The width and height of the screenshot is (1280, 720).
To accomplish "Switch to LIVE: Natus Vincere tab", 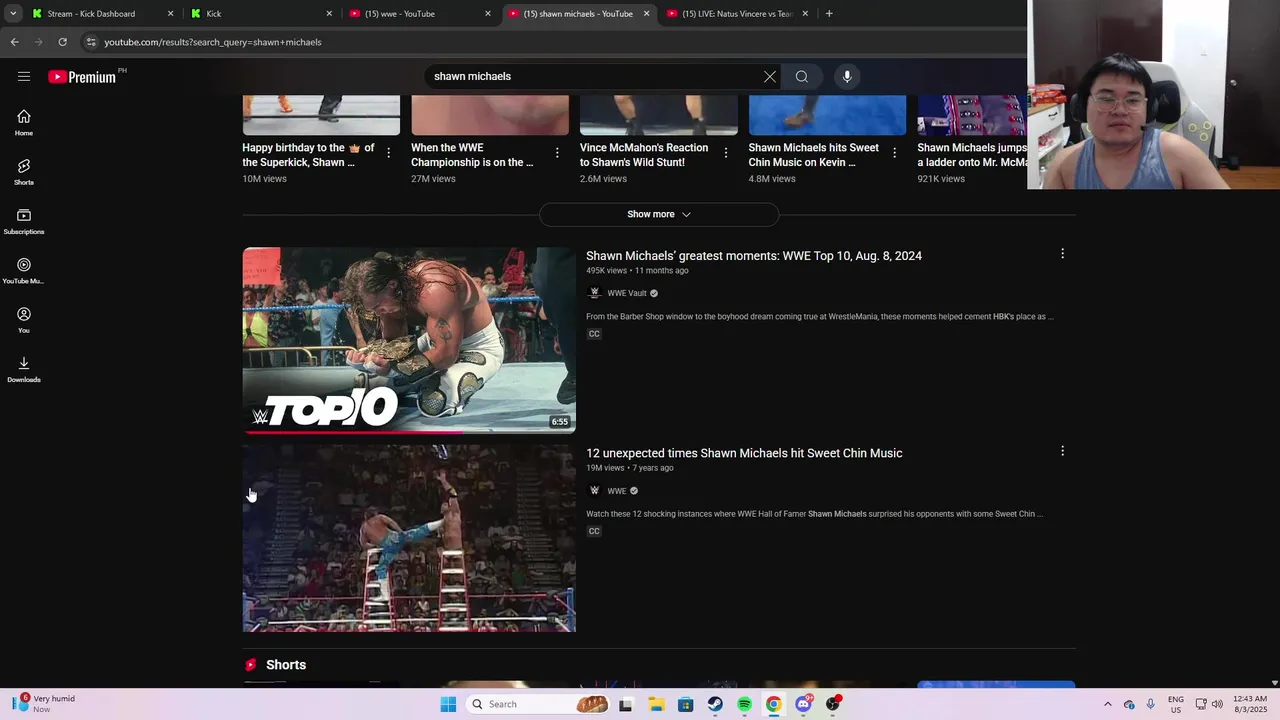I will click(x=737, y=13).
